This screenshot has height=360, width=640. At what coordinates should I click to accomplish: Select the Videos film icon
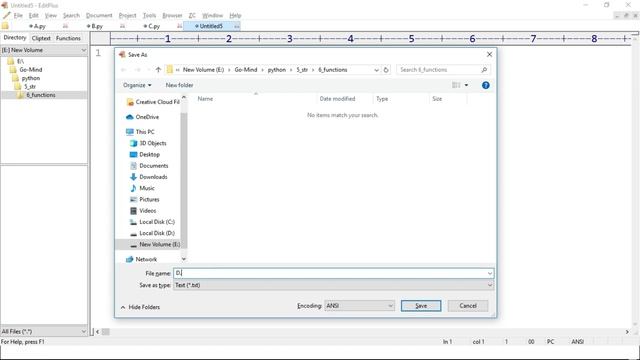pos(133,211)
